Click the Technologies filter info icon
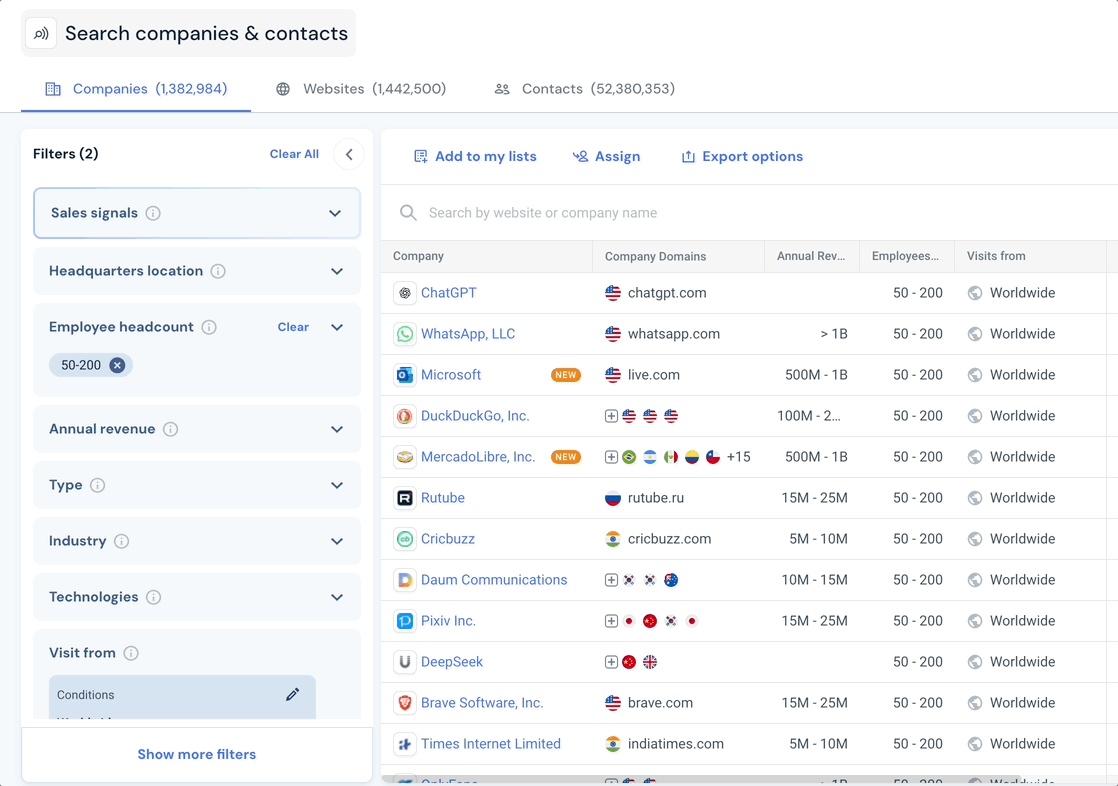The width and height of the screenshot is (1118, 786). tap(153, 597)
